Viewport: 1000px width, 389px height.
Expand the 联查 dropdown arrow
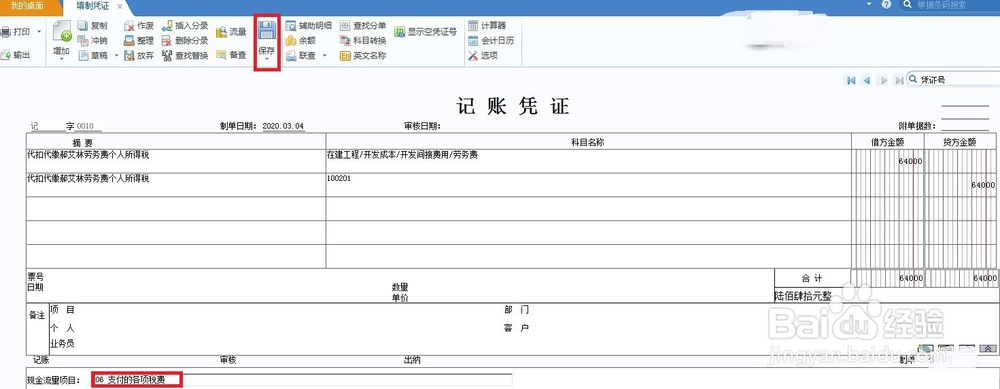(x=324, y=55)
